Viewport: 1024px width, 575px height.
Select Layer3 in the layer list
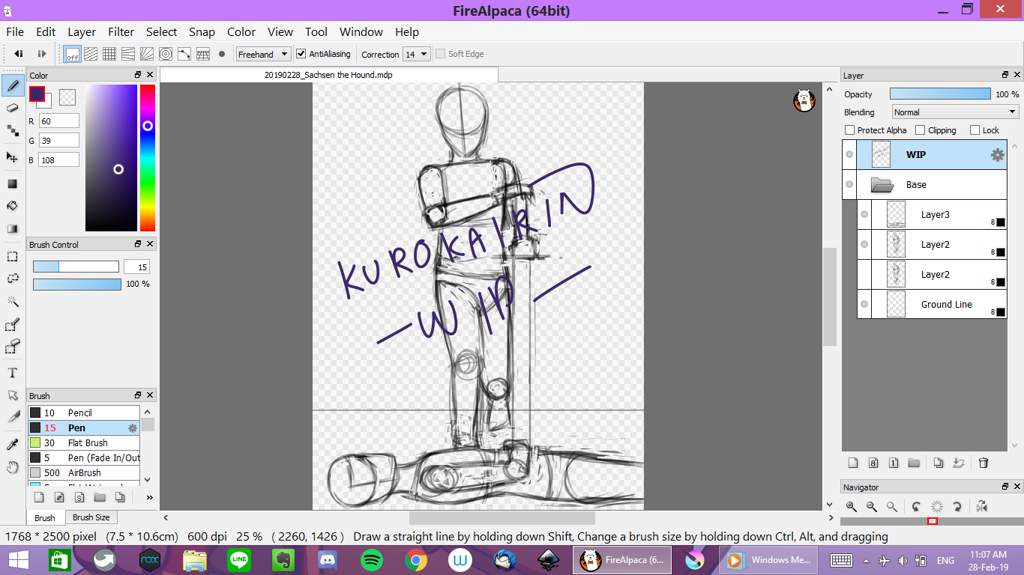[x=932, y=214]
